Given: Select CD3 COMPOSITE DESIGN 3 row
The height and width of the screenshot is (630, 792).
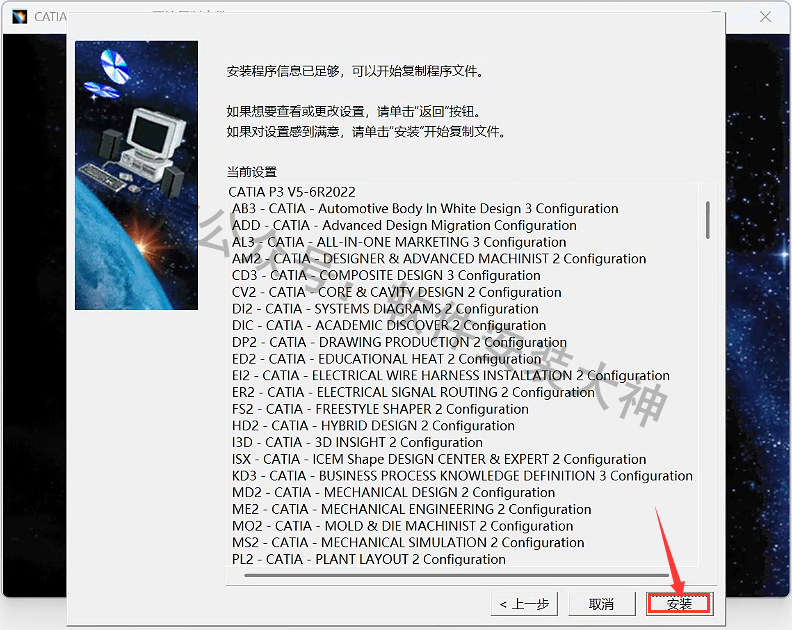Looking at the screenshot, I should pyautogui.click(x=386, y=275).
